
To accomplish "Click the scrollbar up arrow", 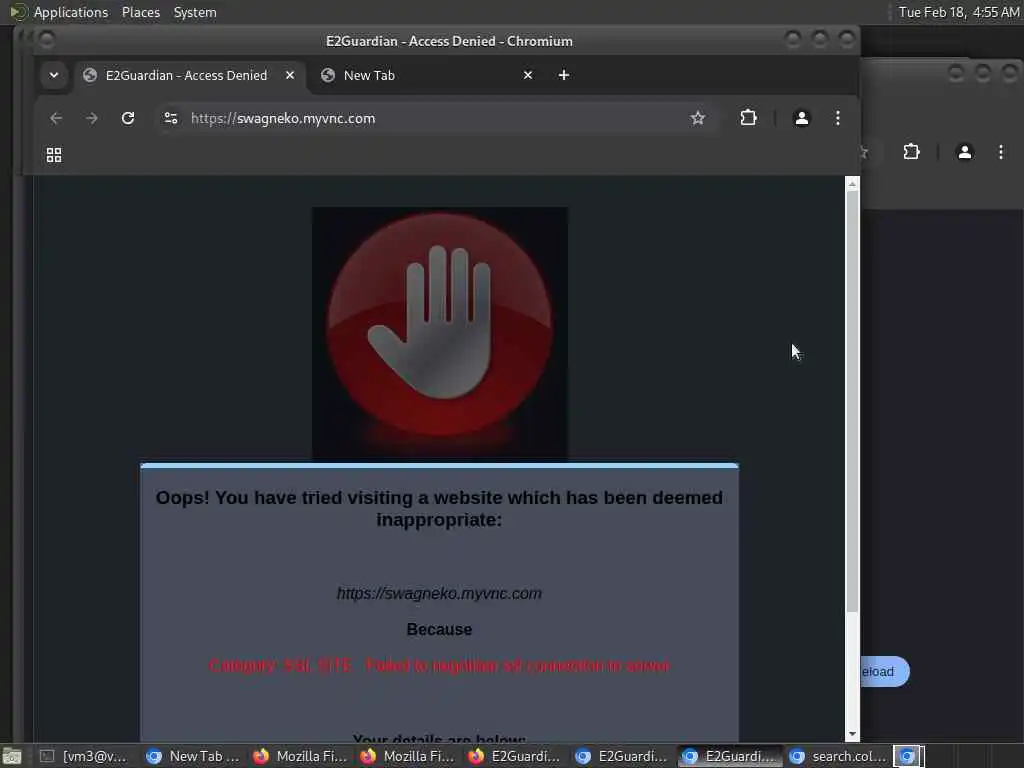I will tap(852, 184).
